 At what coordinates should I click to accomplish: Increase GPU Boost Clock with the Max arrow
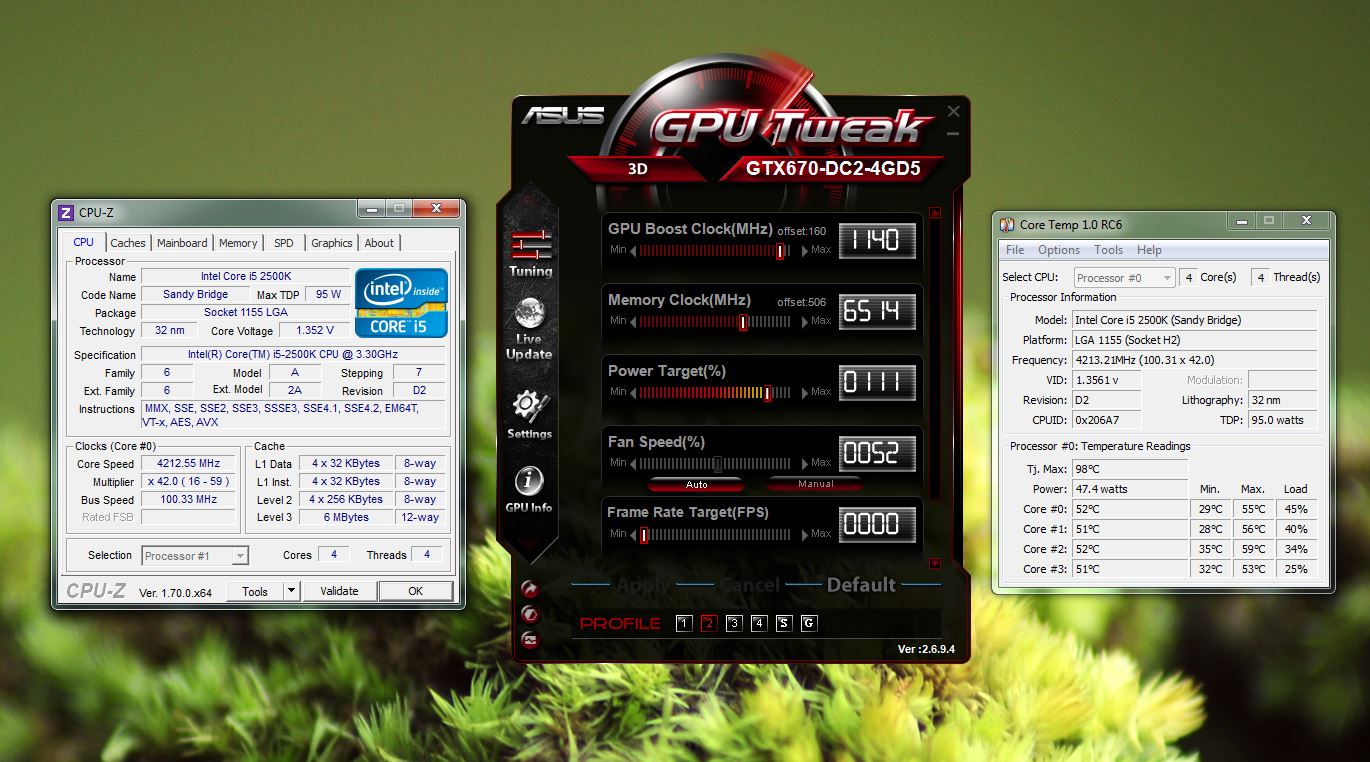(803, 250)
